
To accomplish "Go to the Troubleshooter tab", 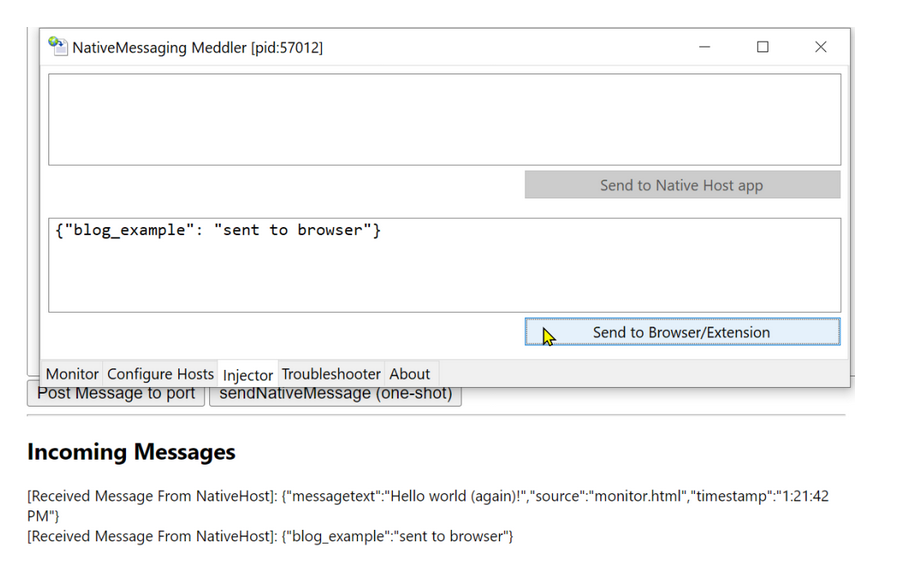I will click(331, 374).
